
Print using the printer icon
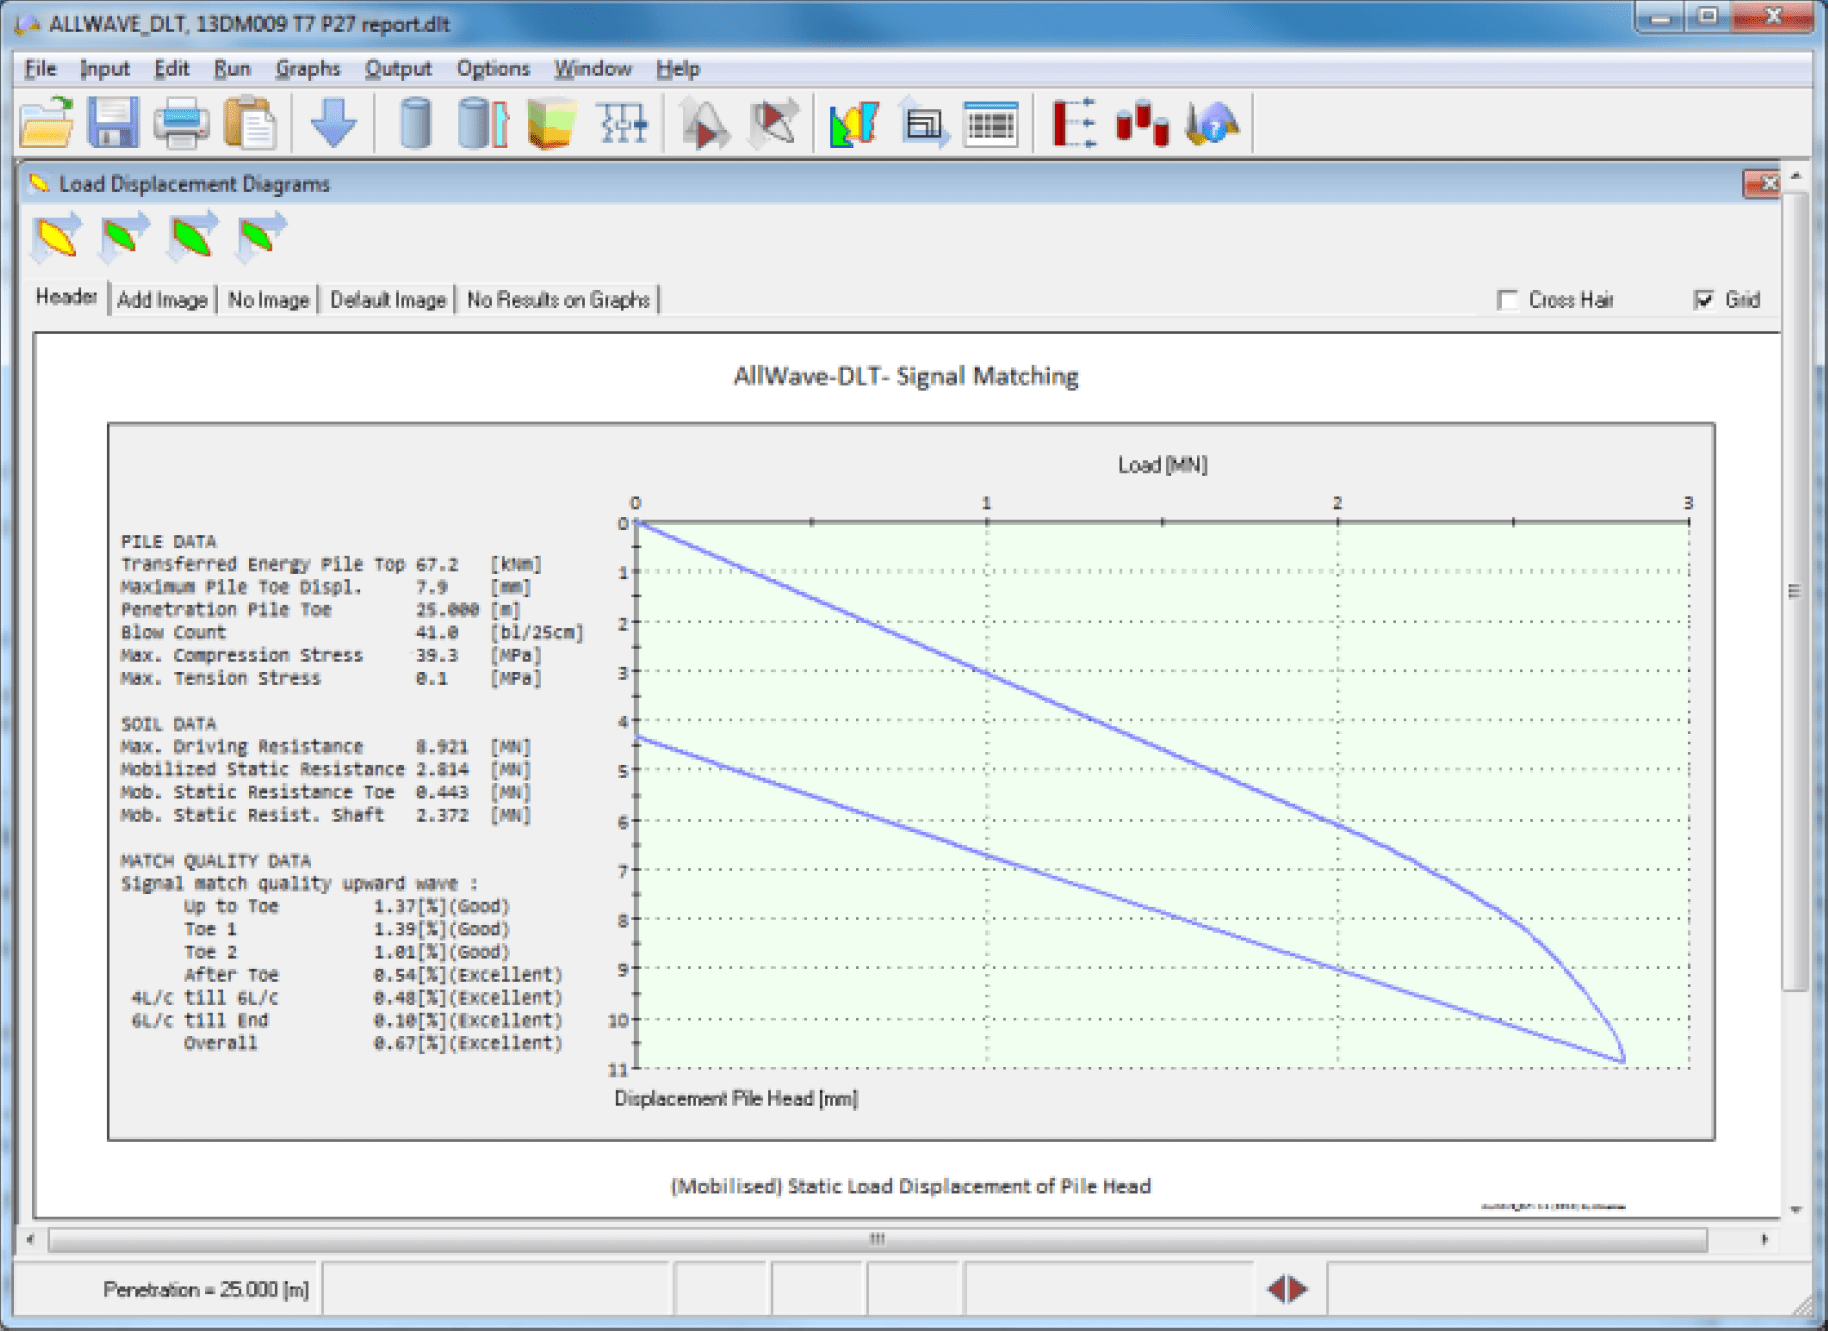pyautogui.click(x=181, y=123)
